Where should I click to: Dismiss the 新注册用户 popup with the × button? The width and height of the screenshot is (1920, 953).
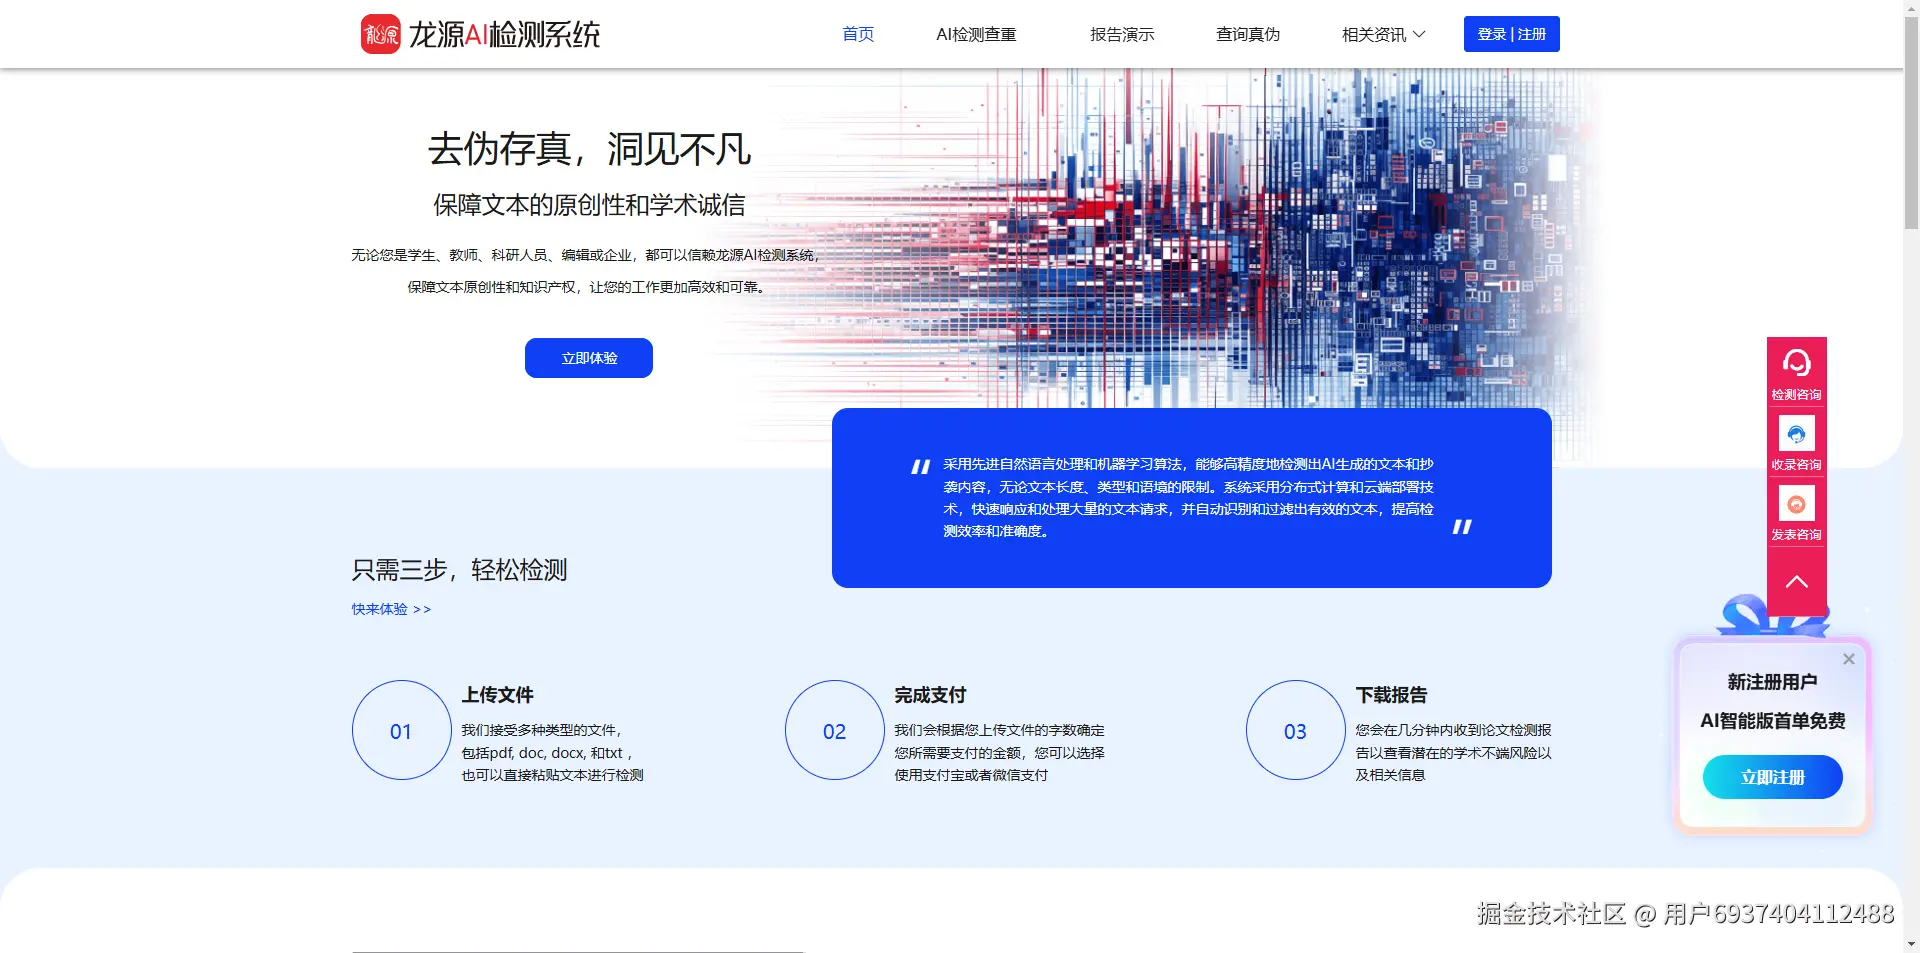[x=1849, y=658]
